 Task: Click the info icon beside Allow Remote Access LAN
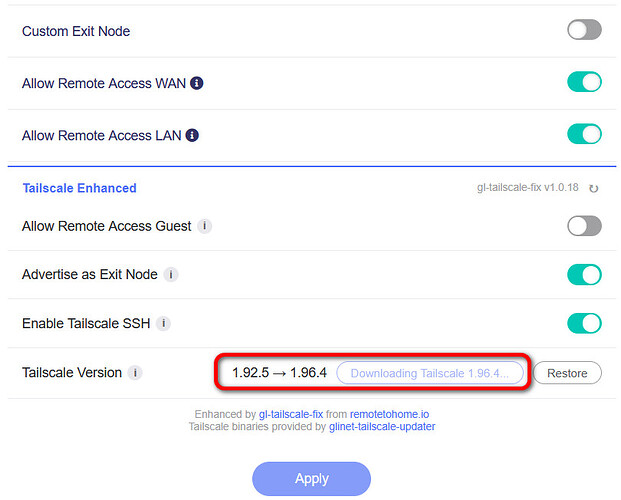pyautogui.click(x=192, y=134)
